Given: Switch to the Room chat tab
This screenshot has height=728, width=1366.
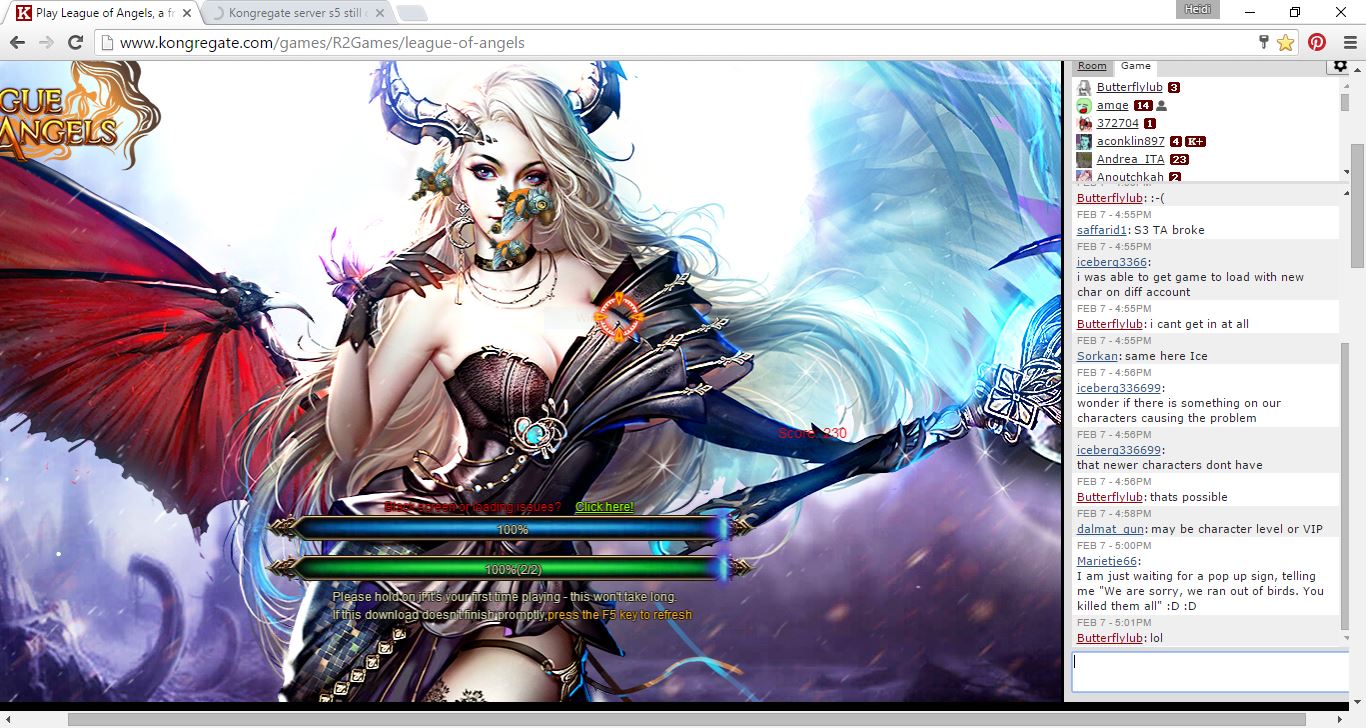Looking at the screenshot, I should [x=1092, y=66].
